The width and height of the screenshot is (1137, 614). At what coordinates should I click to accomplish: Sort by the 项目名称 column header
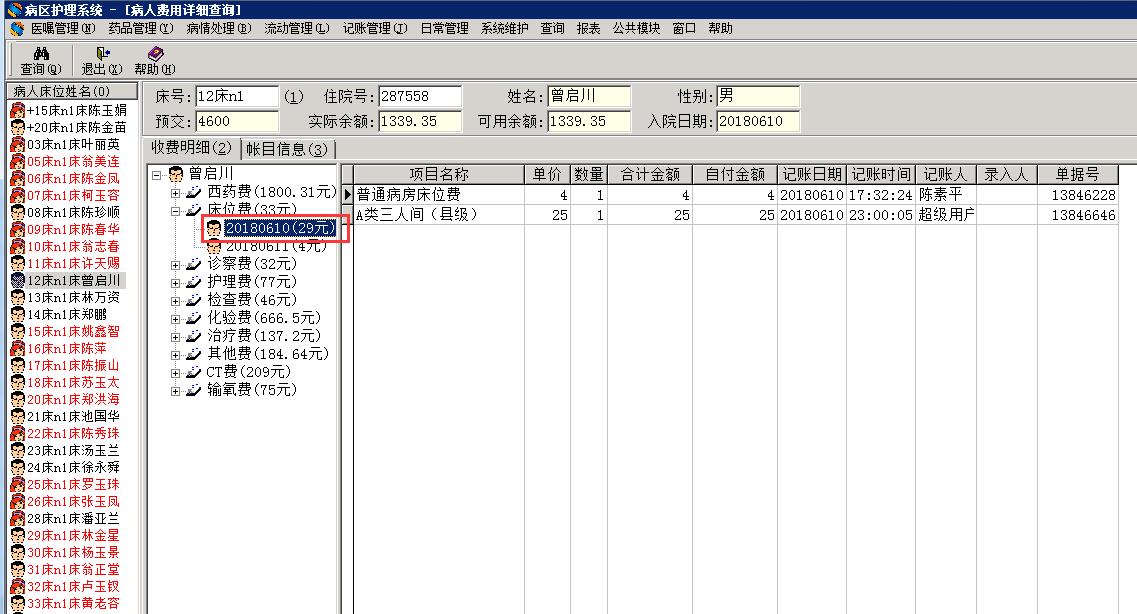(x=439, y=174)
